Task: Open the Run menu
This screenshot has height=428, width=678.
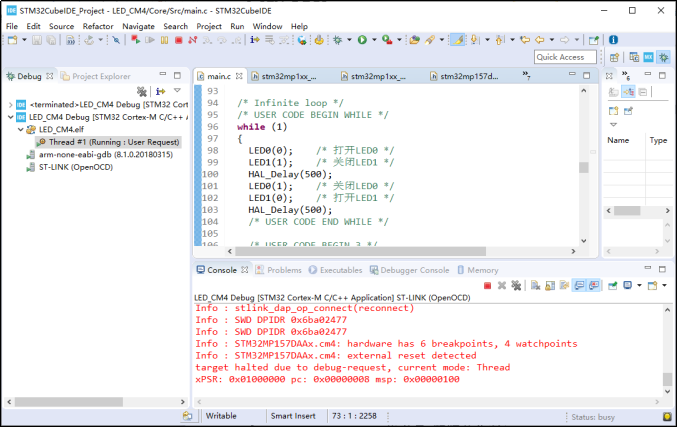Action: (237, 26)
